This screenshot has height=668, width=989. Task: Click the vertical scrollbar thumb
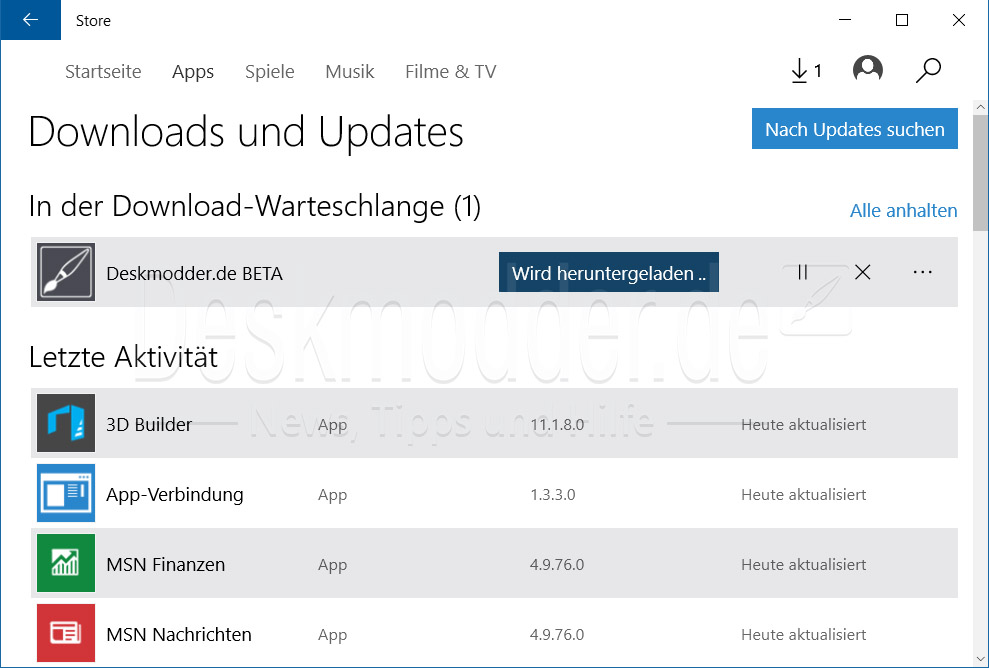click(x=980, y=173)
